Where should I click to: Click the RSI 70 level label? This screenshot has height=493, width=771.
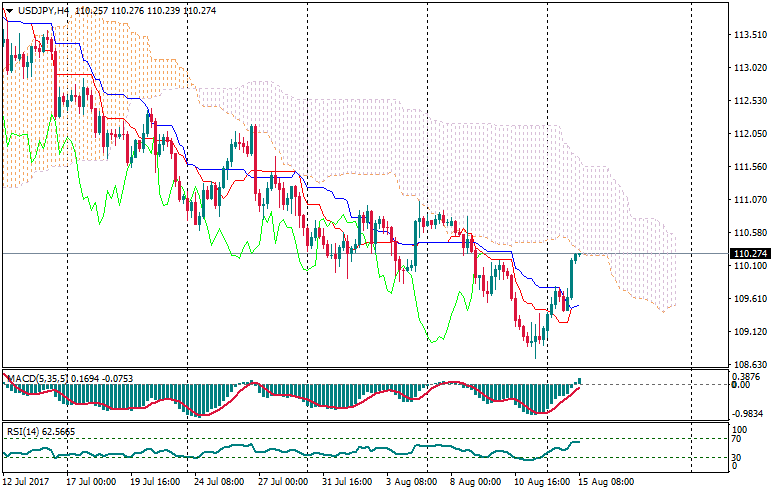[x=735, y=439]
